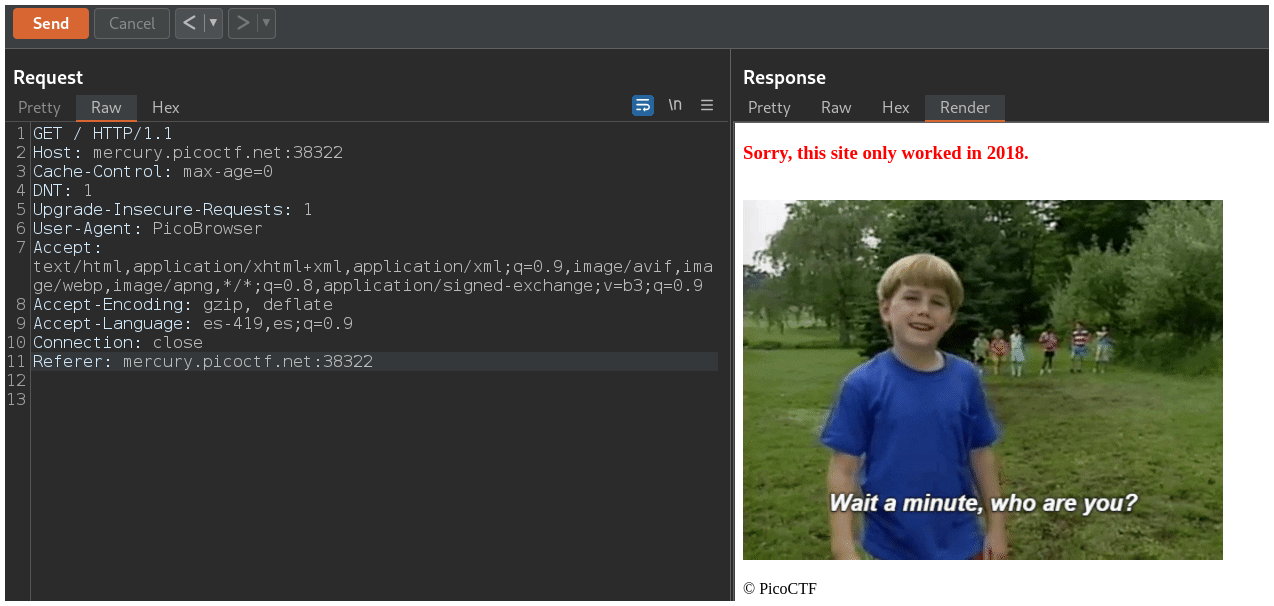Go back to previous request in history
This screenshot has height=606, width=1274.
pyautogui.click(x=189, y=23)
